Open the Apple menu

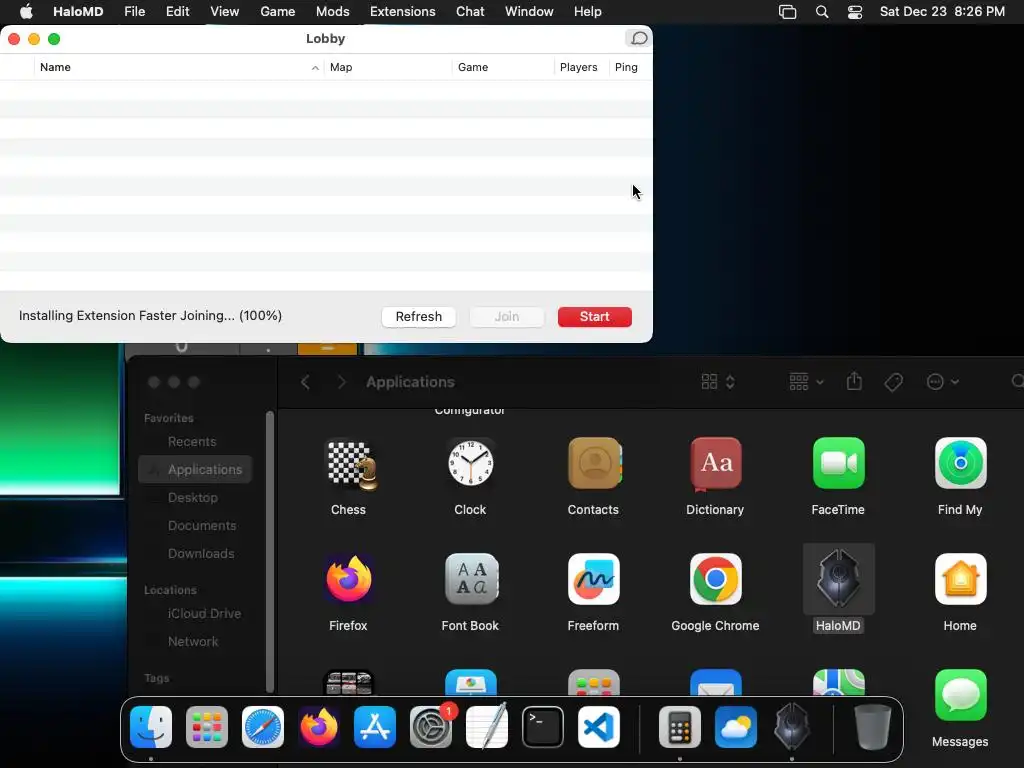[x=26, y=12]
